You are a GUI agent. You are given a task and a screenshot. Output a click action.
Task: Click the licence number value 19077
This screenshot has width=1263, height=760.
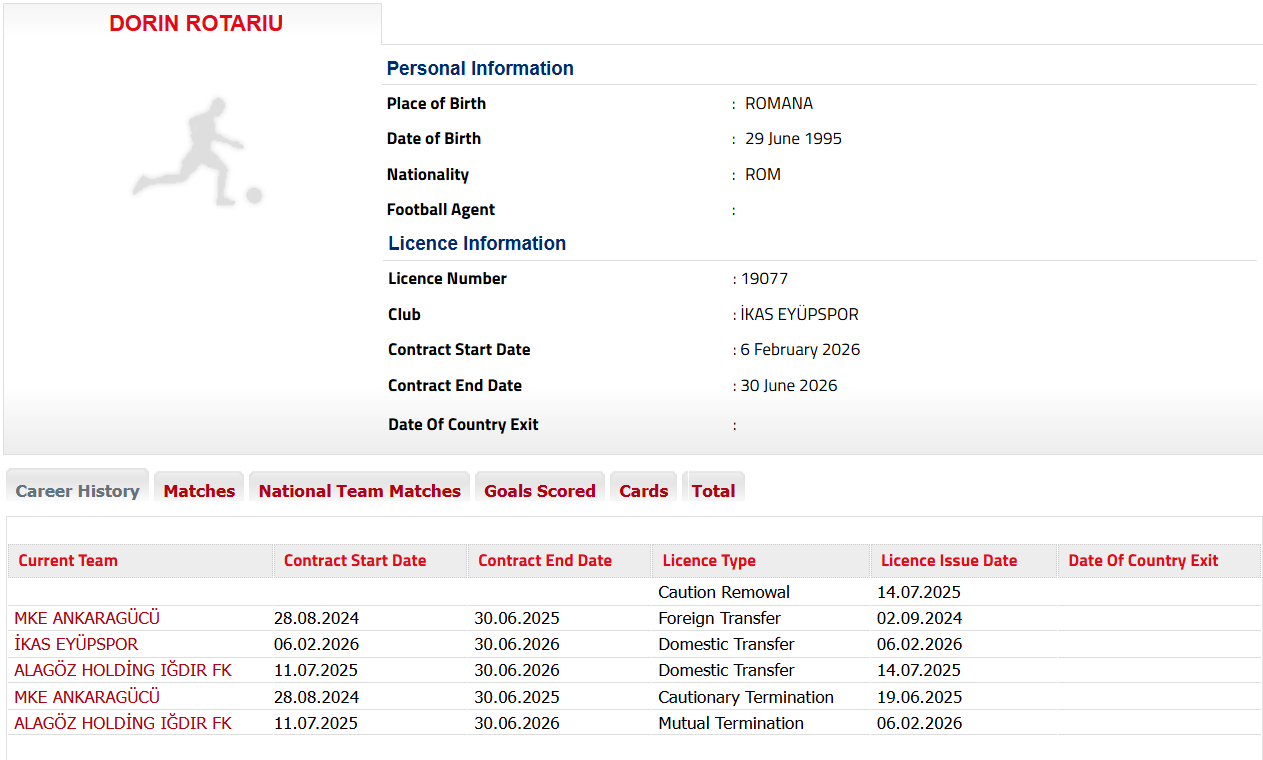tap(764, 279)
